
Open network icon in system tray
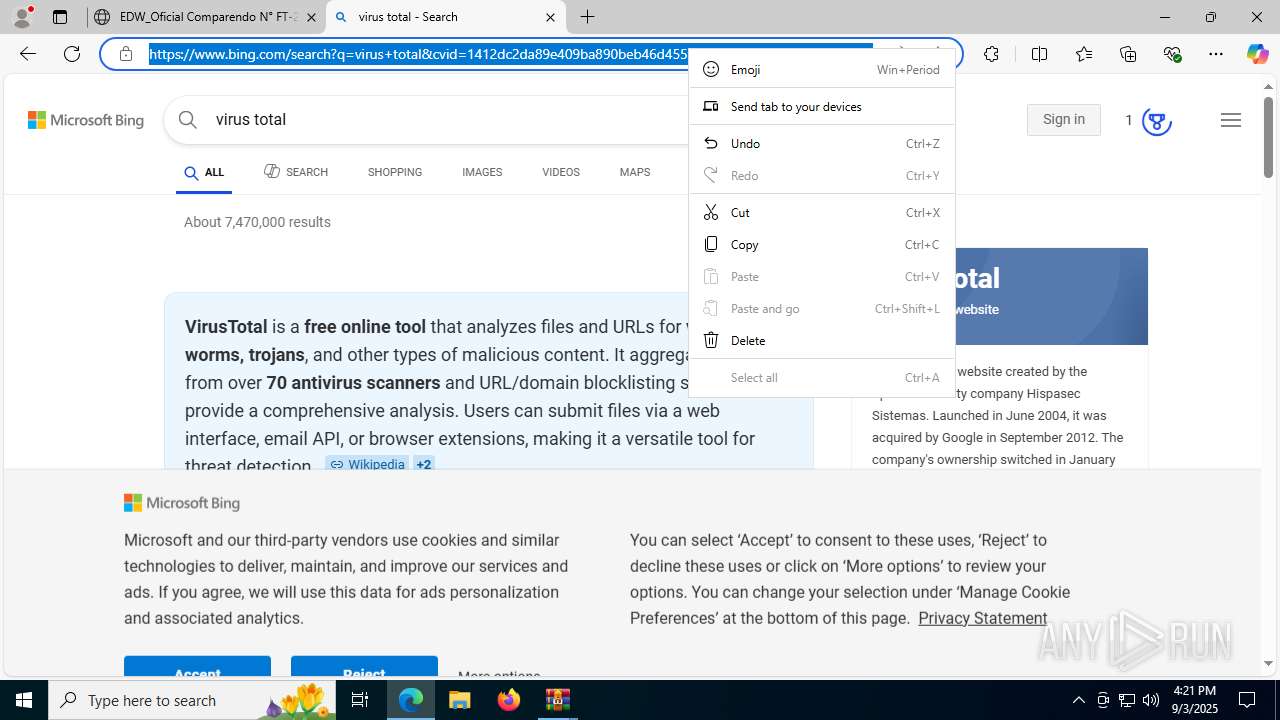pyautogui.click(x=1127, y=700)
